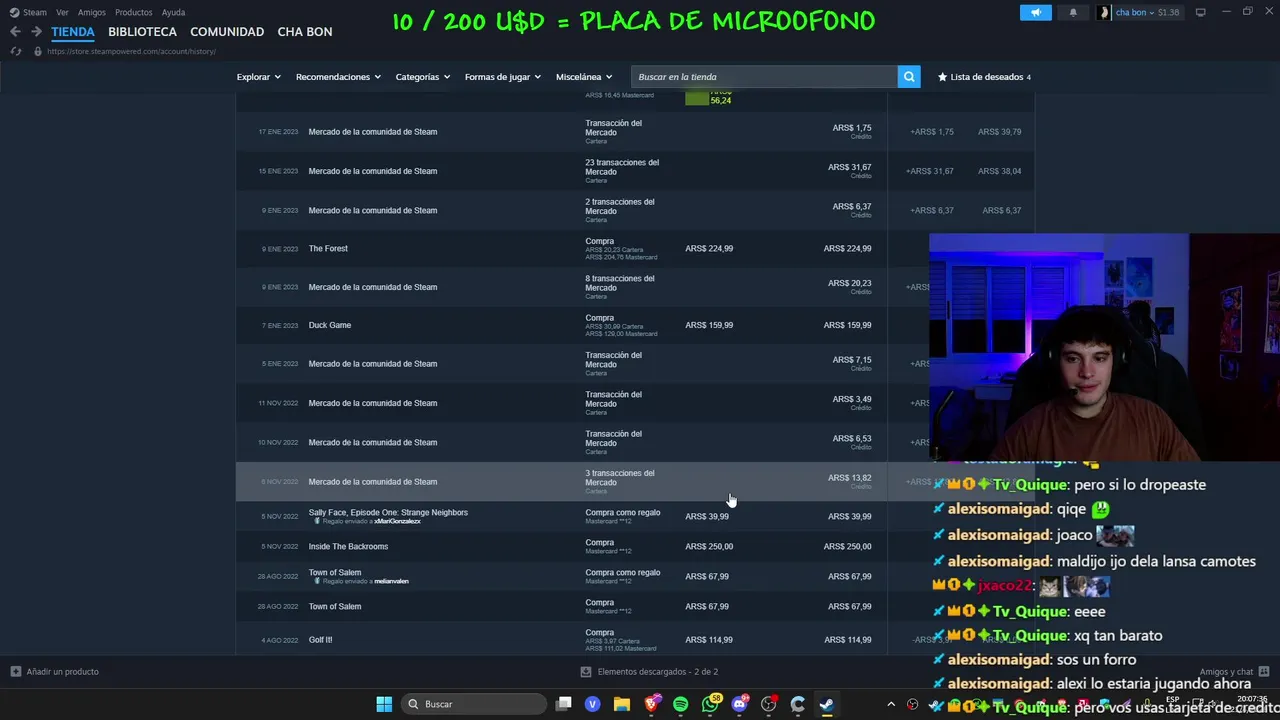The width and height of the screenshot is (1280, 720).
Task: Click the downloads icon in bottom bar
Action: click(586, 672)
